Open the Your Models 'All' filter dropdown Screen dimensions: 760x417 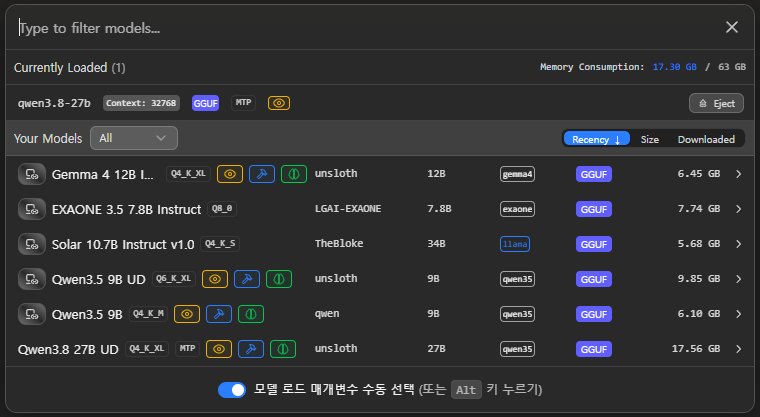pos(134,138)
